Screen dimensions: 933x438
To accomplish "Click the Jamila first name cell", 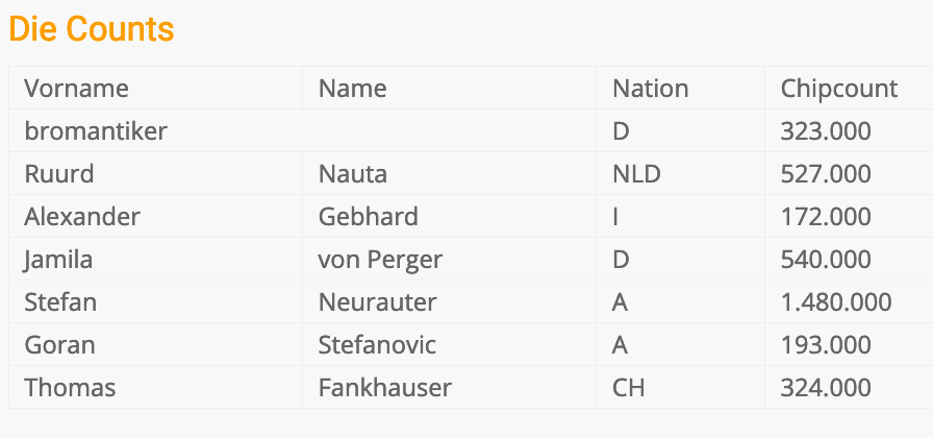I will [x=58, y=260].
